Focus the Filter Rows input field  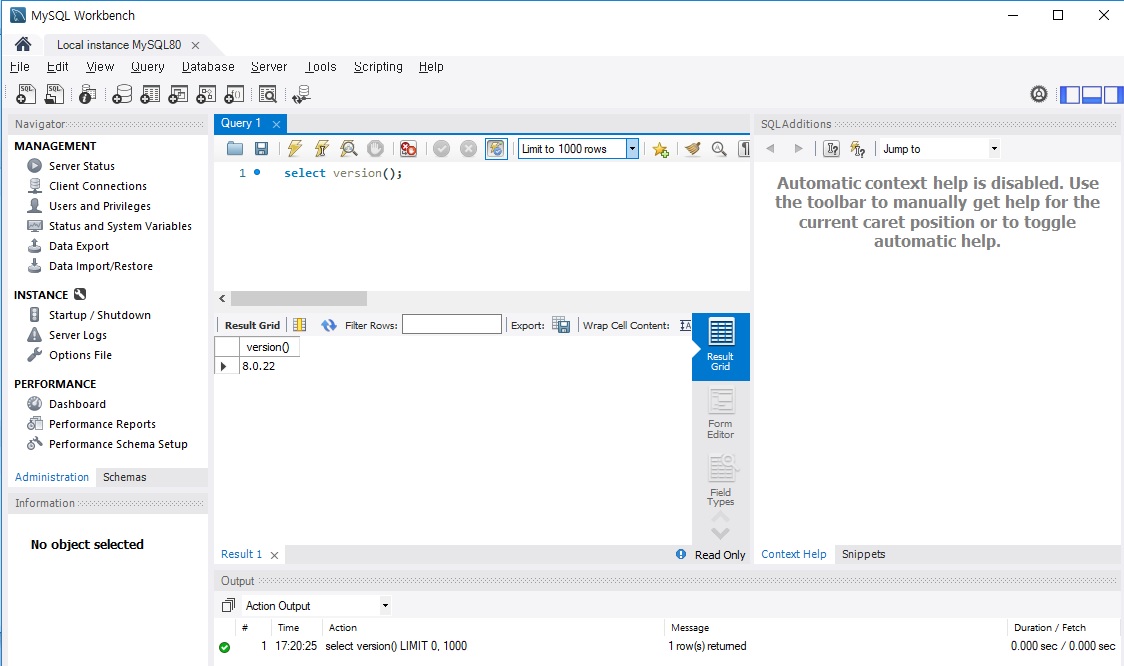pos(452,325)
